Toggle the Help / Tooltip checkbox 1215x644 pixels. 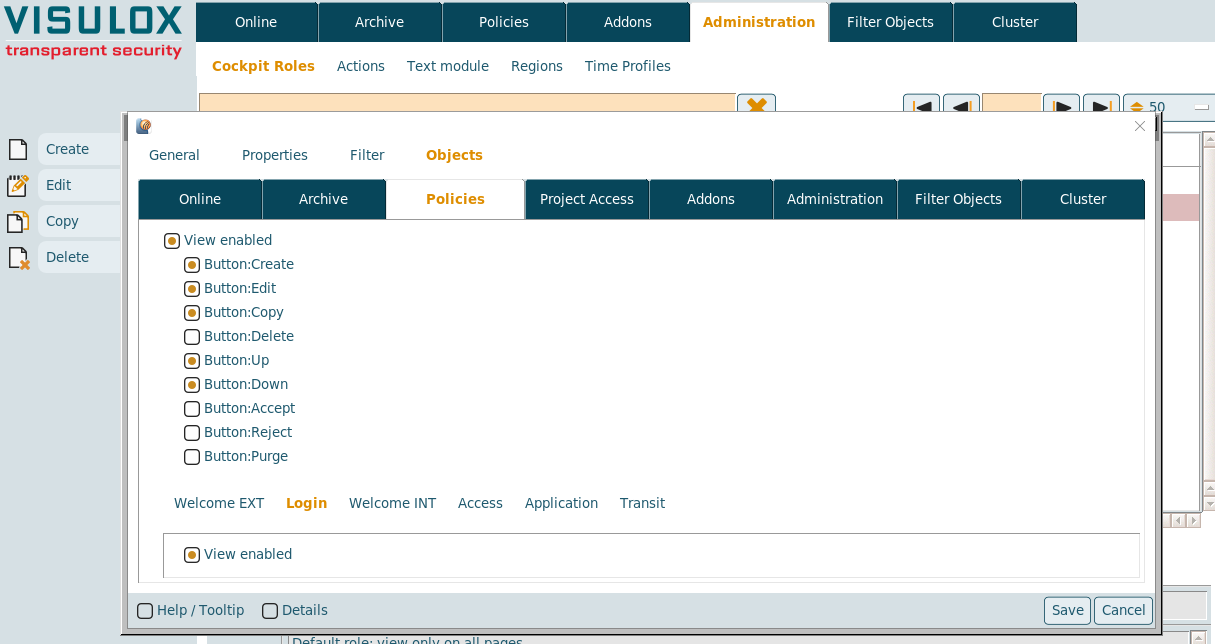coord(145,611)
